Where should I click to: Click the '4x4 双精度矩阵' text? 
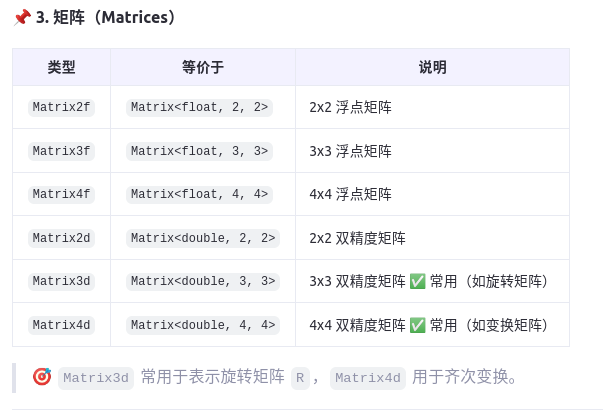[x=357, y=325]
